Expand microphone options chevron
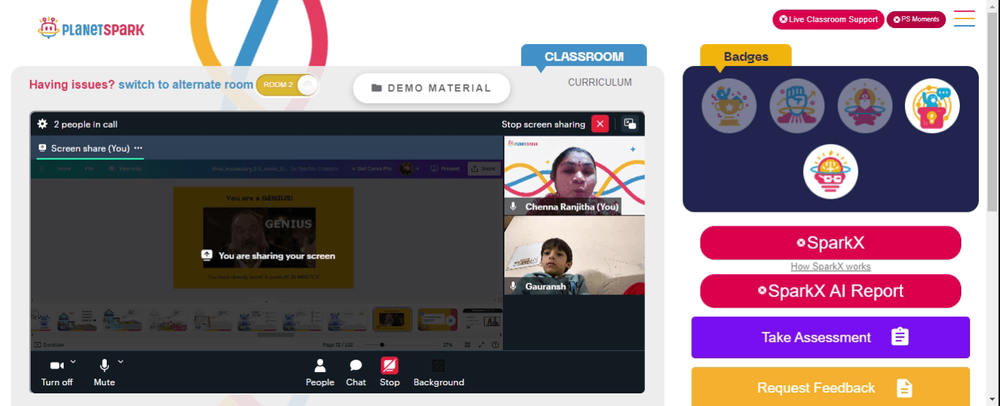Image resolution: width=1000 pixels, height=406 pixels. coord(121,361)
